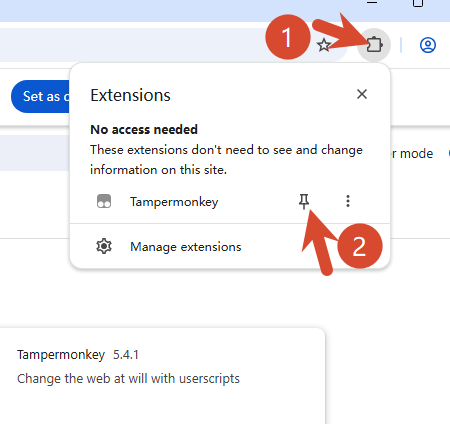450x424 pixels.
Task: Open the Chrome profile avatar icon
Action: coord(428,45)
